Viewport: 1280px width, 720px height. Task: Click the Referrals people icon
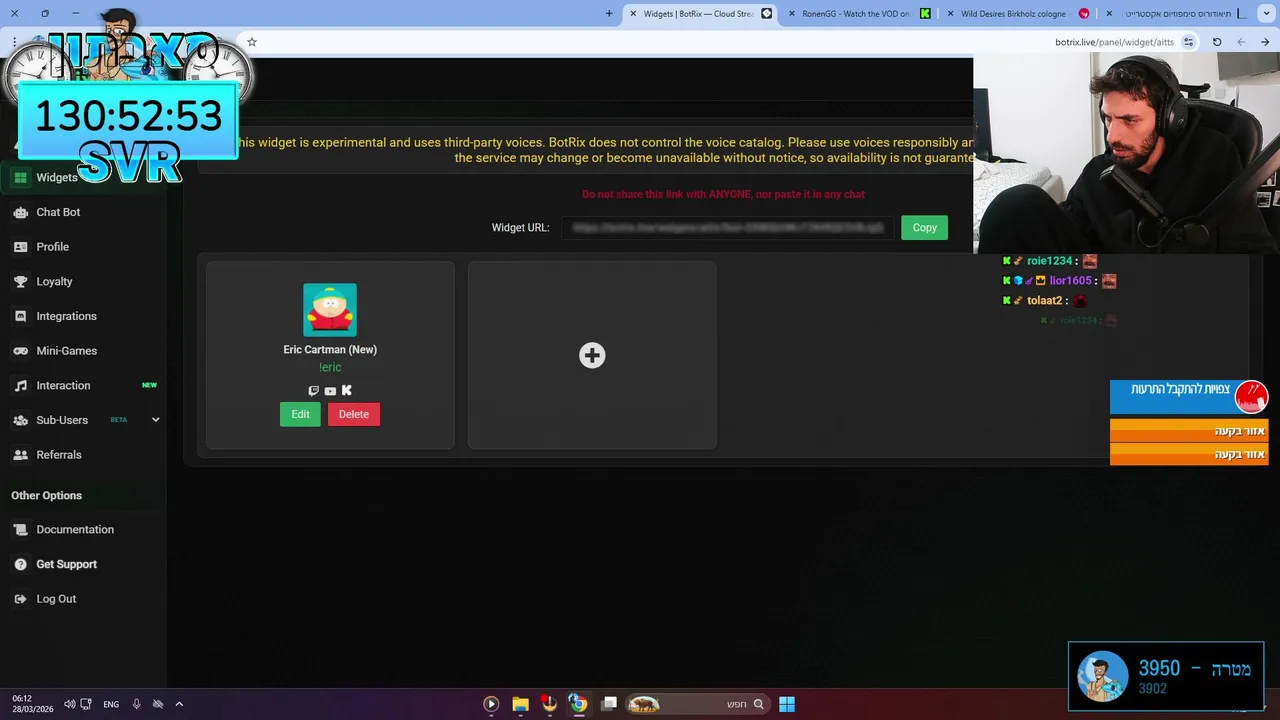pyautogui.click(x=20, y=455)
